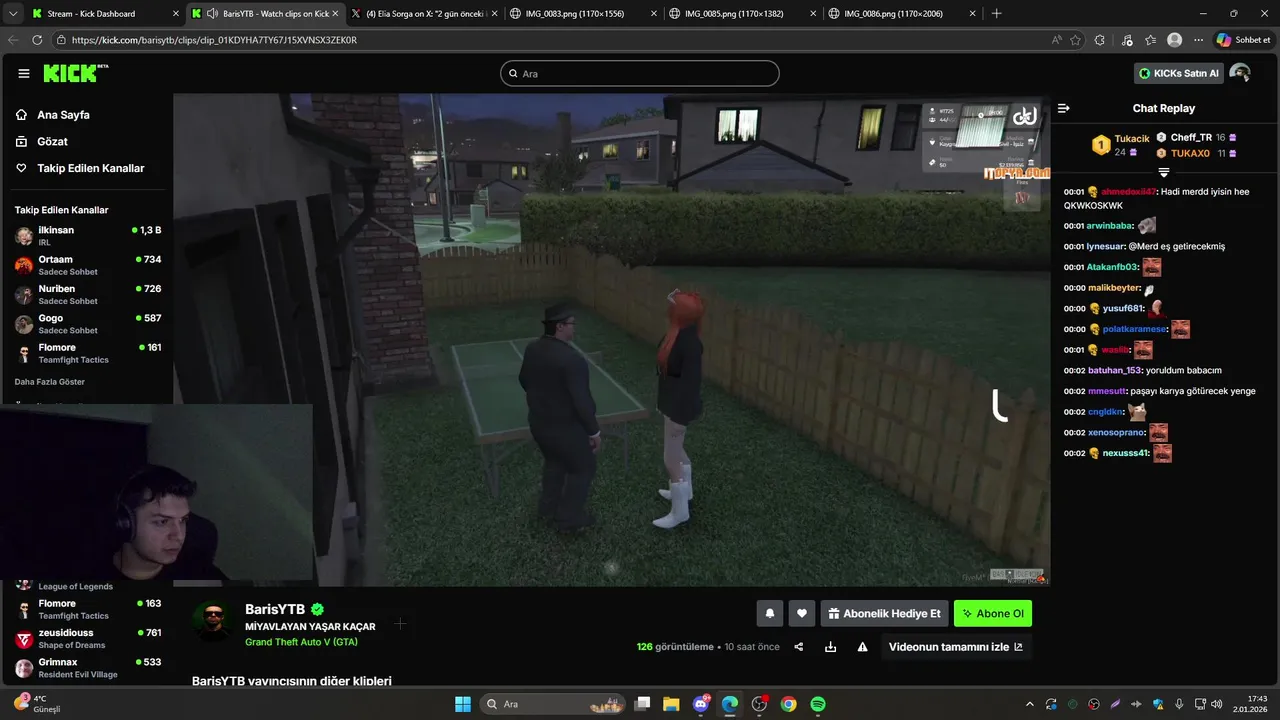Open user profile avatar menu
Viewport: 1280px width, 720px height.
click(x=1240, y=73)
